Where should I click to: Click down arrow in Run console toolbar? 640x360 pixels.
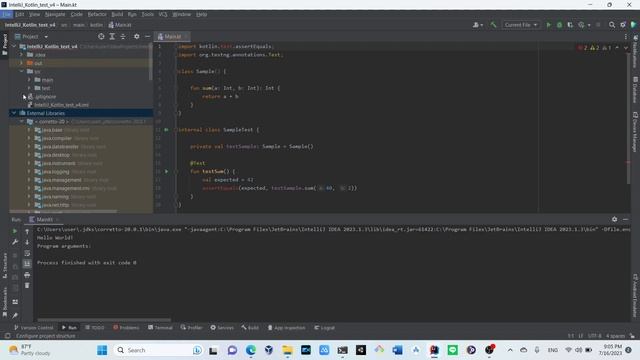pyautogui.click(x=27, y=242)
